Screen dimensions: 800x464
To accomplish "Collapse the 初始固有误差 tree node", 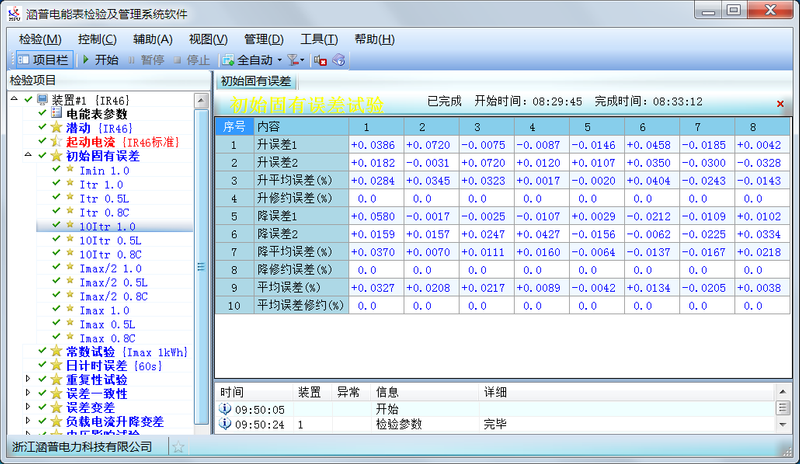I will [x=28, y=157].
